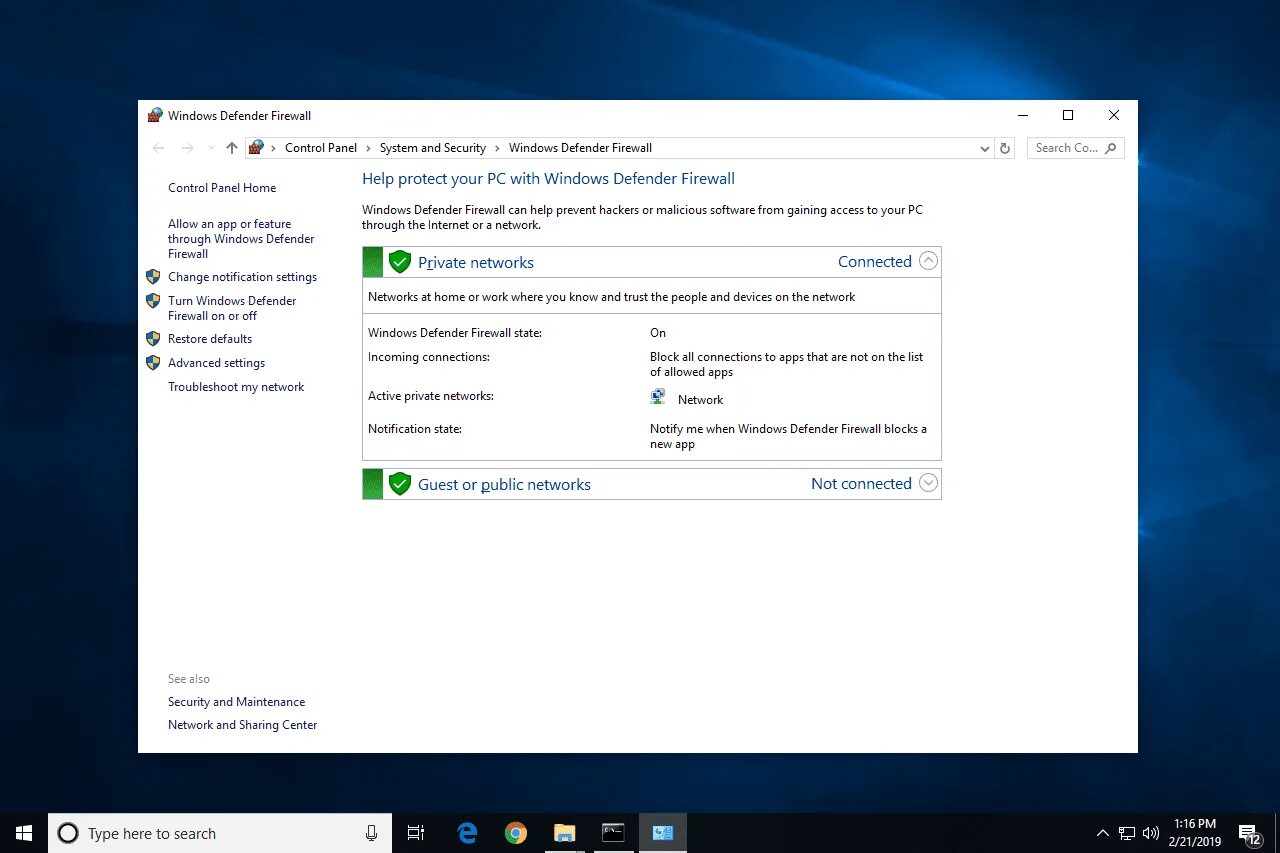The width and height of the screenshot is (1280, 853).
Task: Click the Network icon under active private networks
Action: pyautogui.click(x=658, y=398)
